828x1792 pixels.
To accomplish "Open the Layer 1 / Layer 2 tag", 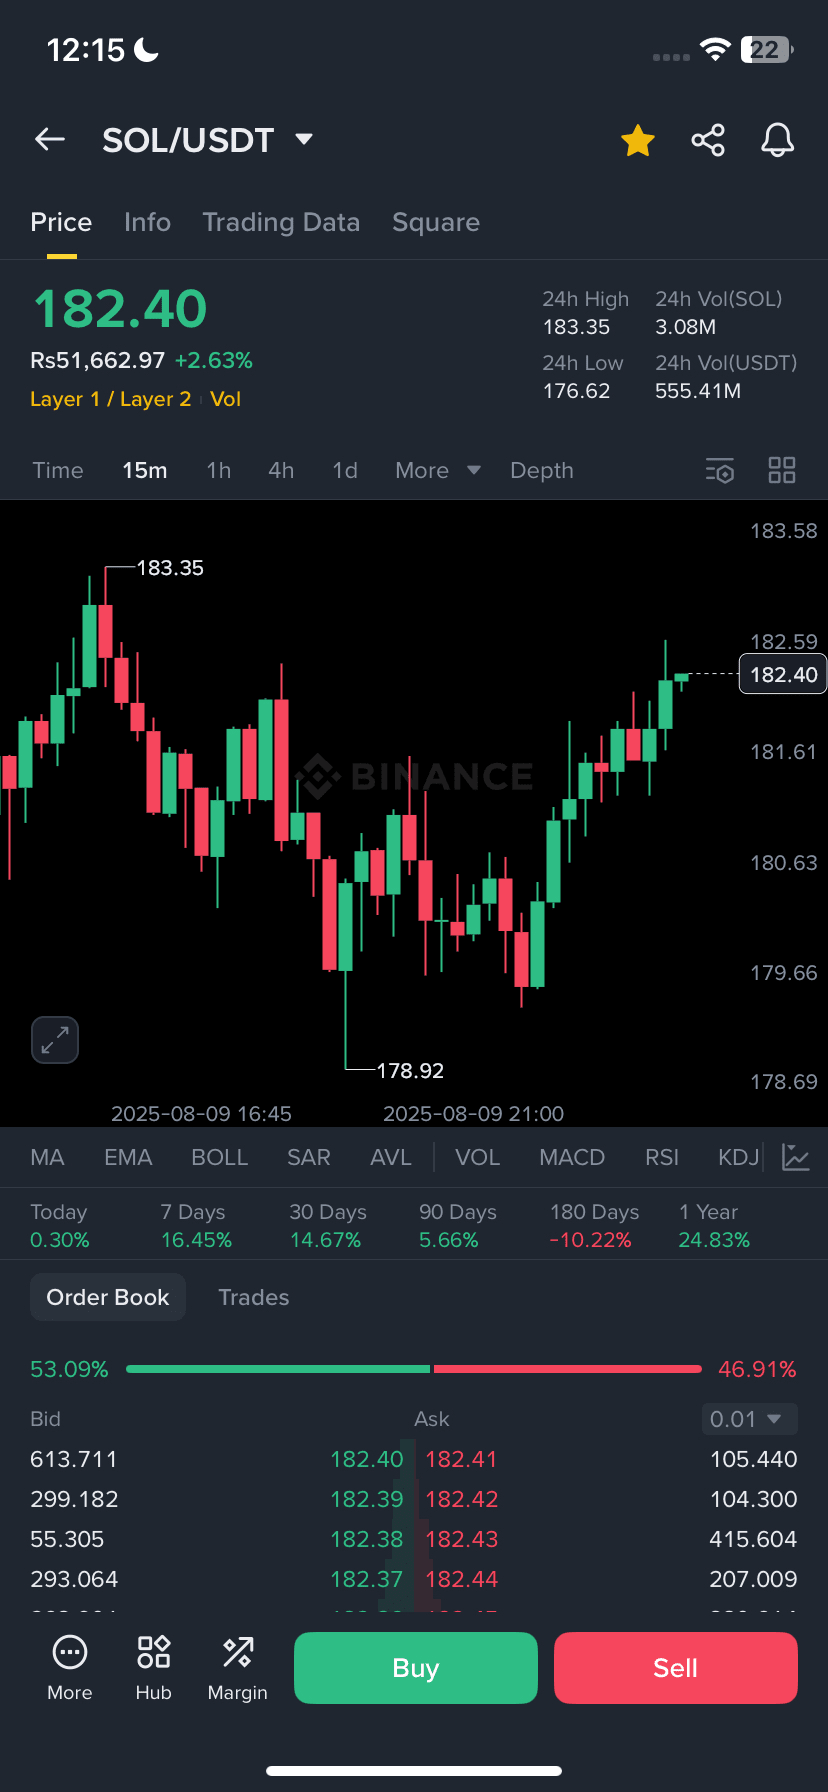I will coord(110,399).
